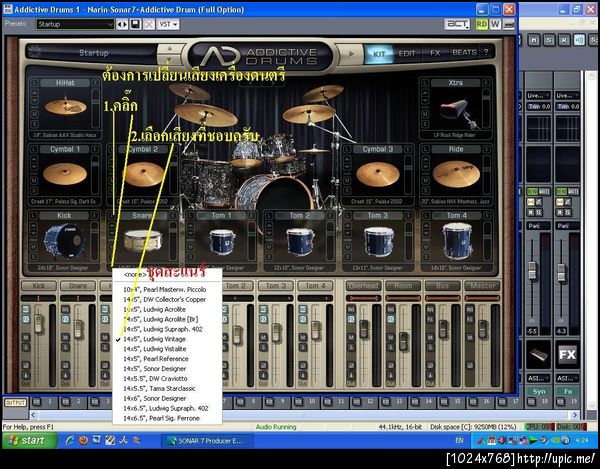
Task: Choose 14x6.5" Pearl Sig. Ferrone snare
Action: (x=167, y=418)
